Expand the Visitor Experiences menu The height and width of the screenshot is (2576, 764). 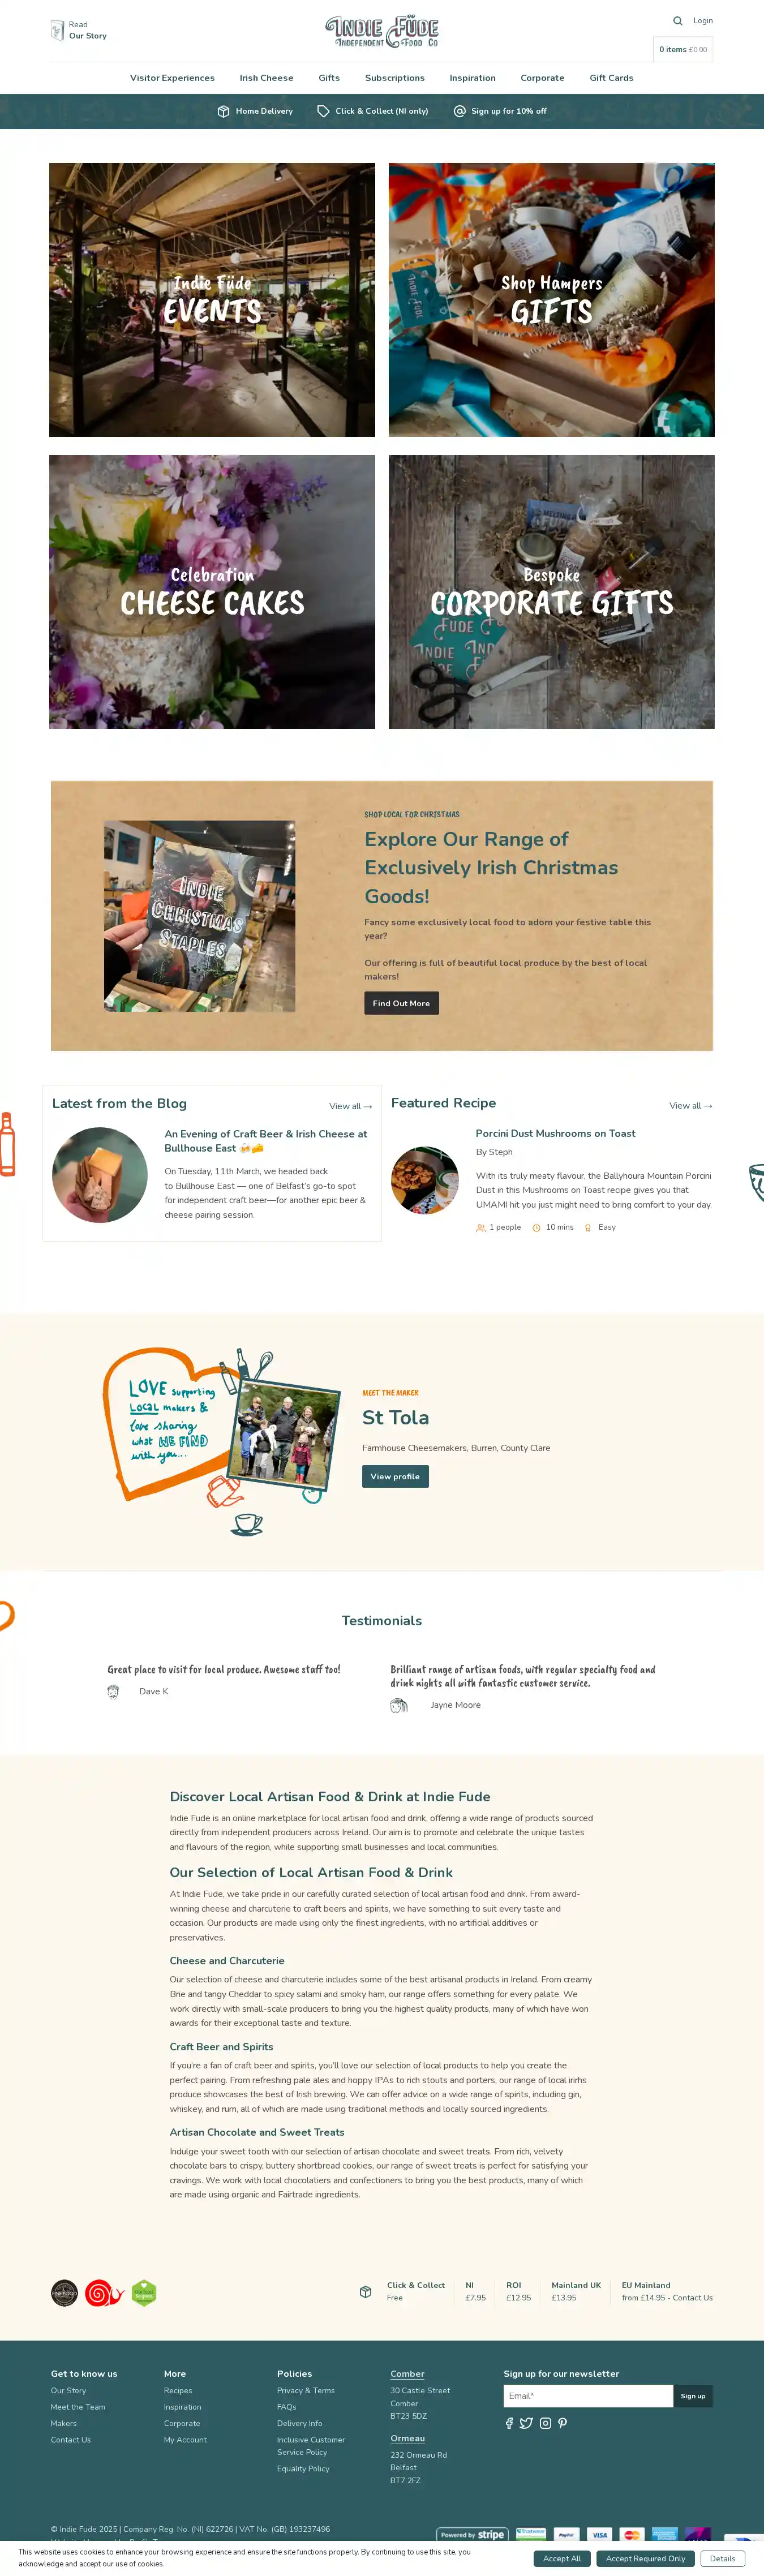coord(172,78)
